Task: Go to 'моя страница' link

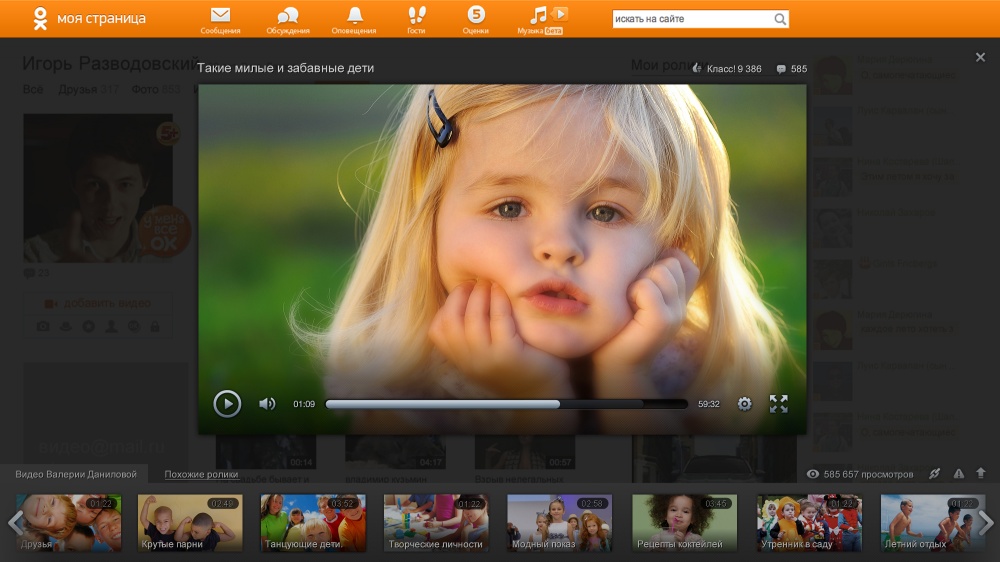Action: coord(101,18)
